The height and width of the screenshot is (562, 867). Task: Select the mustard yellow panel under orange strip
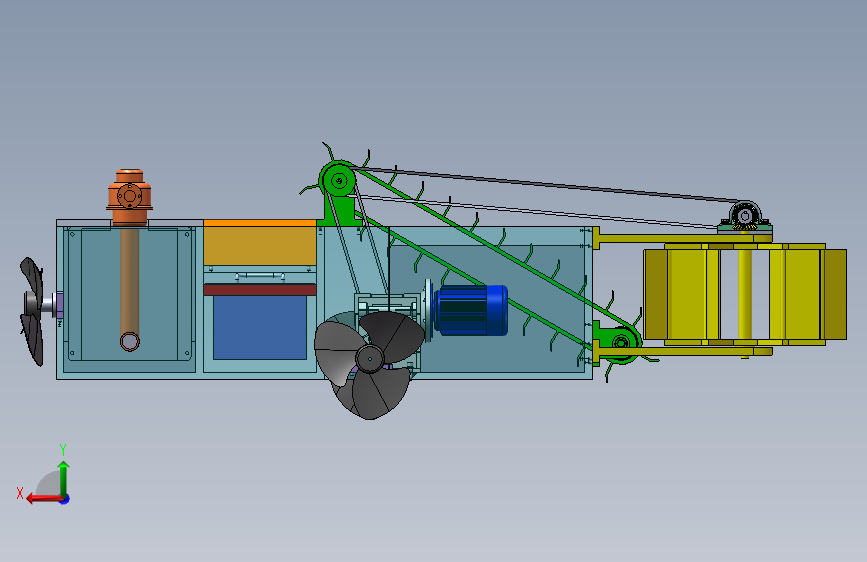tap(260, 246)
